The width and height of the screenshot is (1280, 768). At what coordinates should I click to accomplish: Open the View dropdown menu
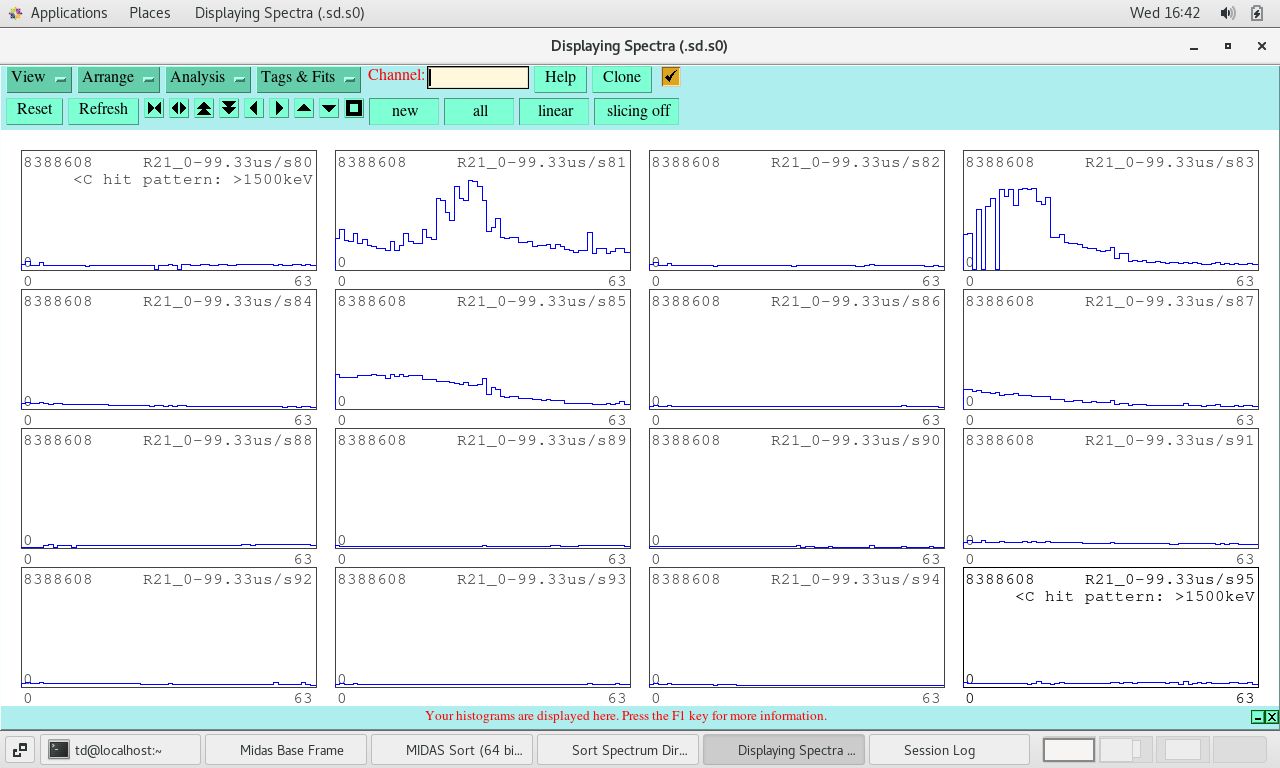pyautogui.click(x=39, y=78)
